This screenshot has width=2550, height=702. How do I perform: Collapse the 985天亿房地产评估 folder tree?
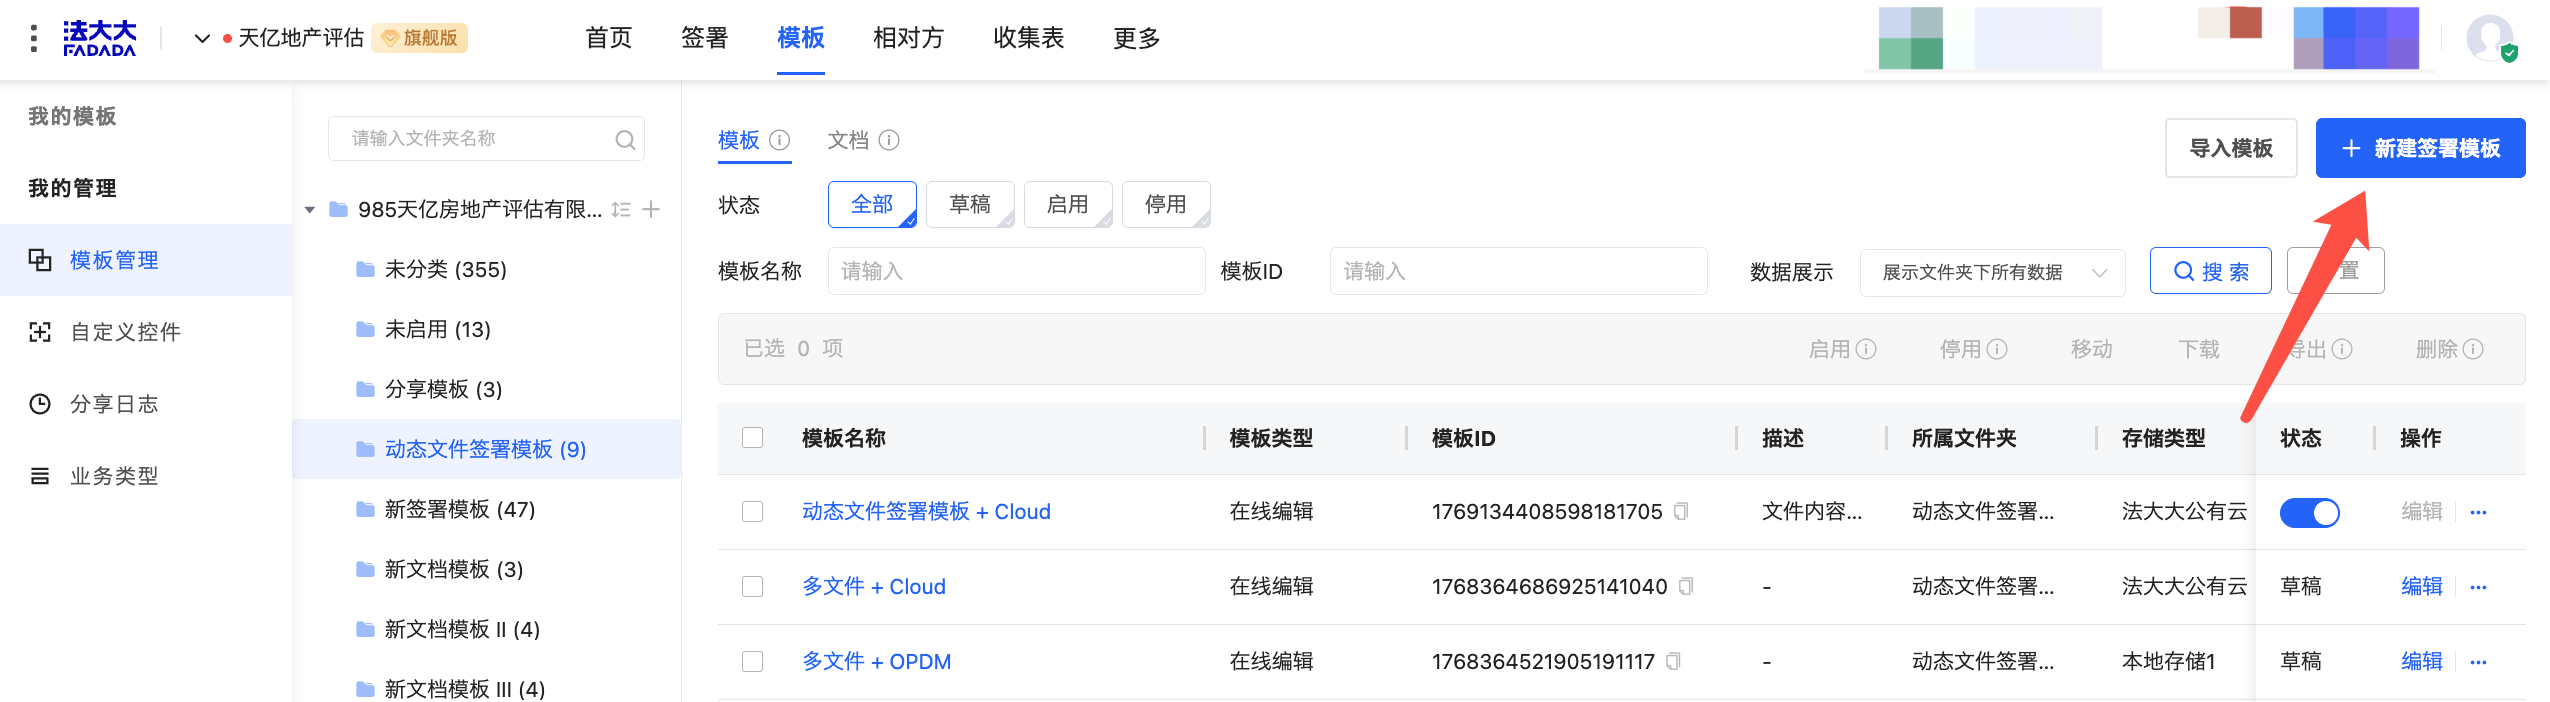310,209
